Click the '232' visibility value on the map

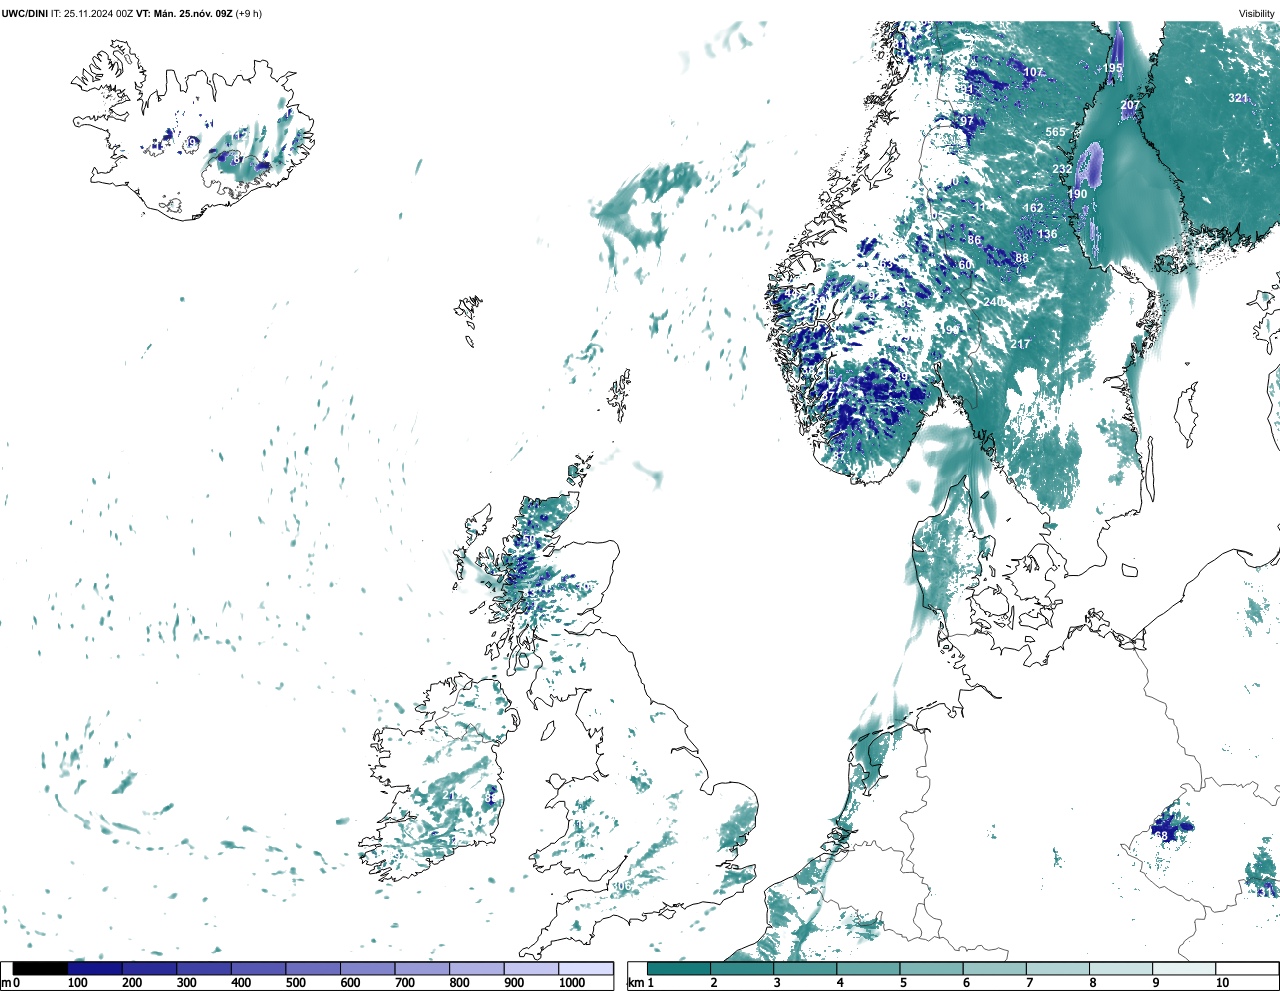pos(1062,170)
